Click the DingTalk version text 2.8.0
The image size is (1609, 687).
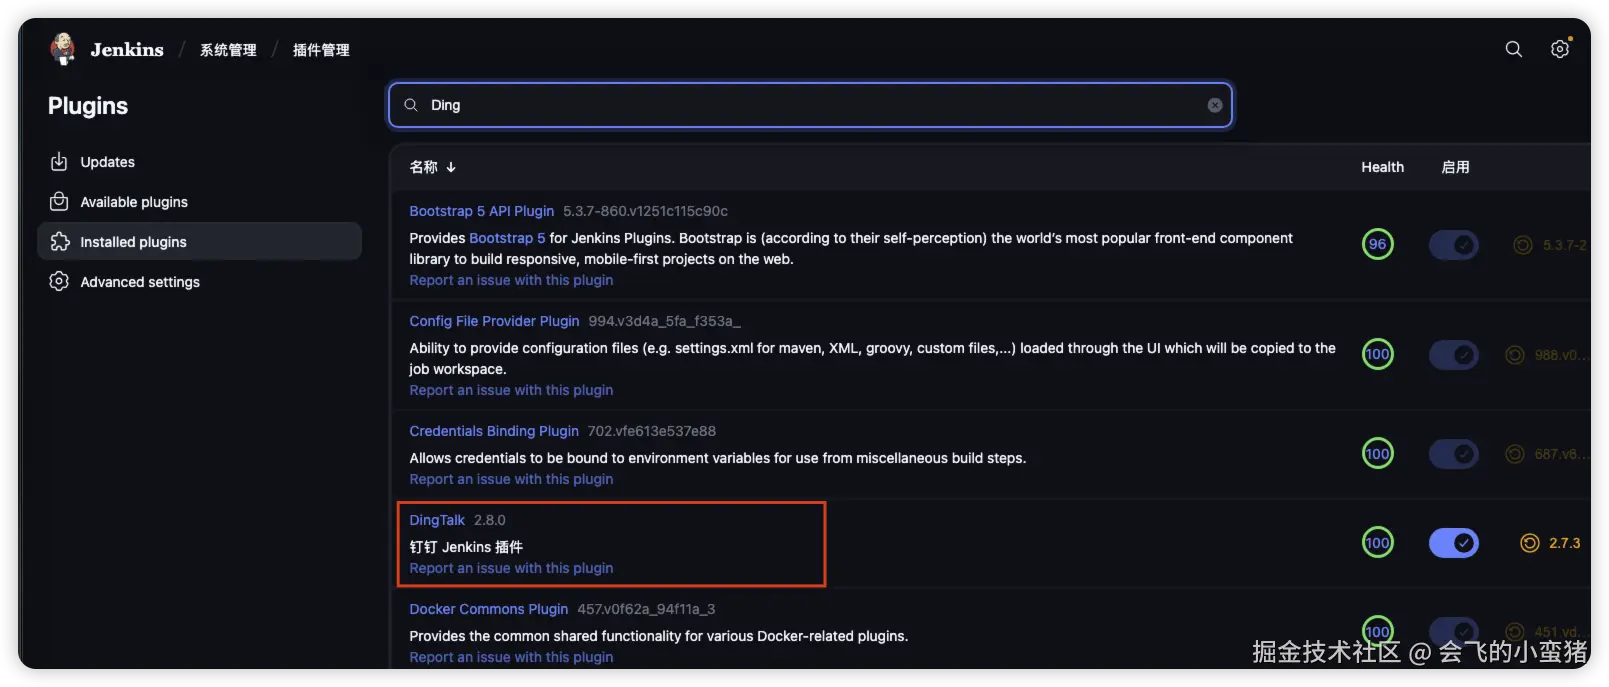coord(490,520)
